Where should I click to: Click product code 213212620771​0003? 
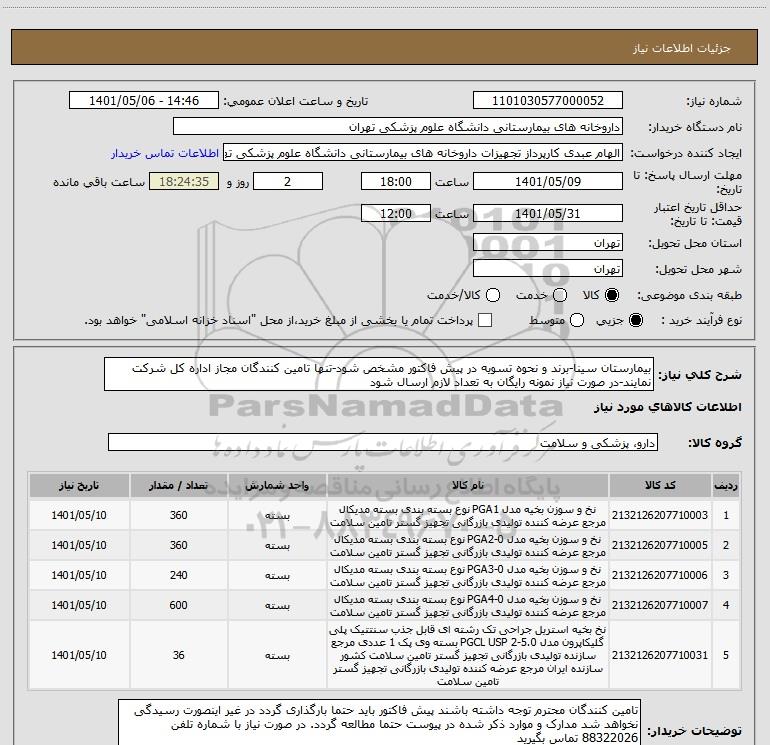coord(660,515)
